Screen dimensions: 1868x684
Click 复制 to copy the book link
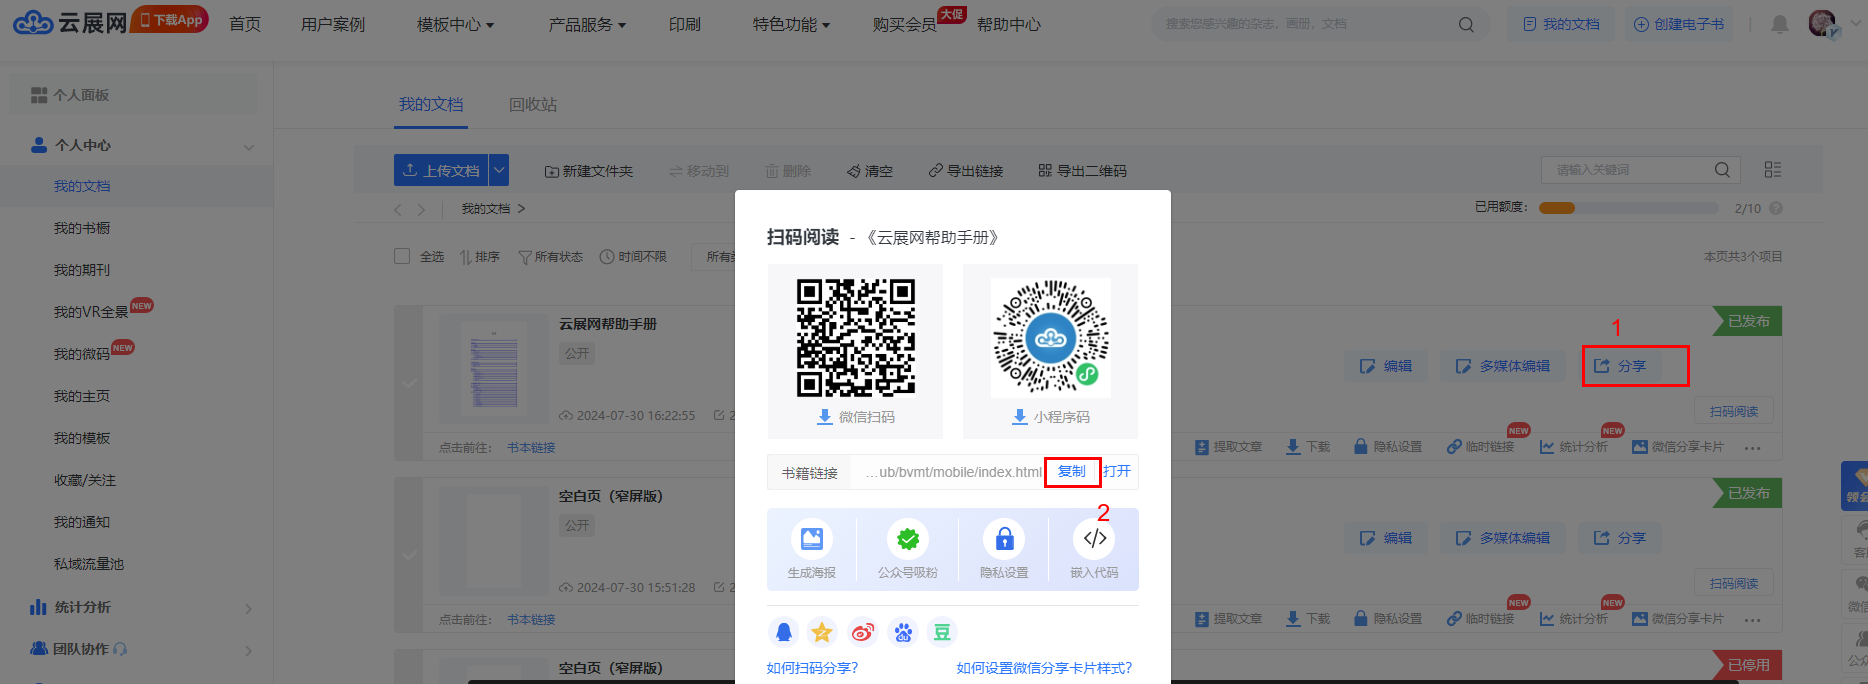(1072, 472)
